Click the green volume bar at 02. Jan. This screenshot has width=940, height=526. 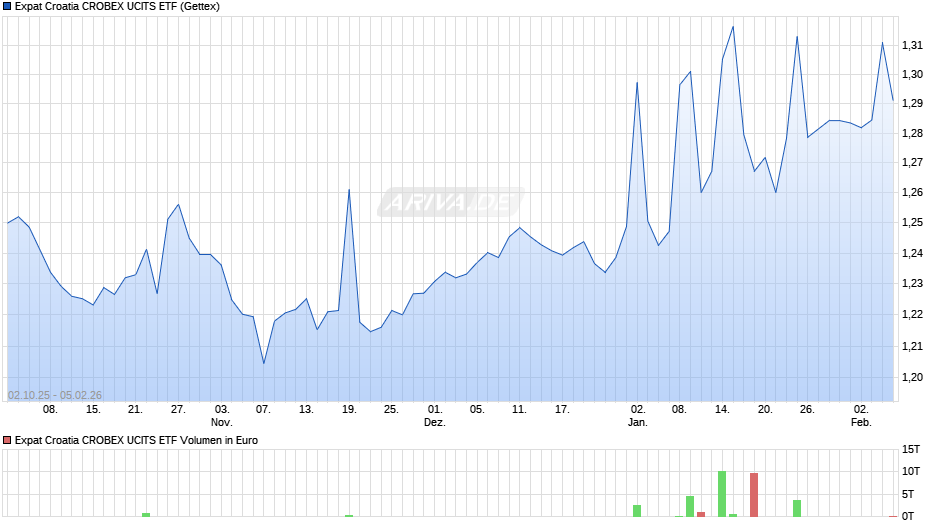pos(637,511)
